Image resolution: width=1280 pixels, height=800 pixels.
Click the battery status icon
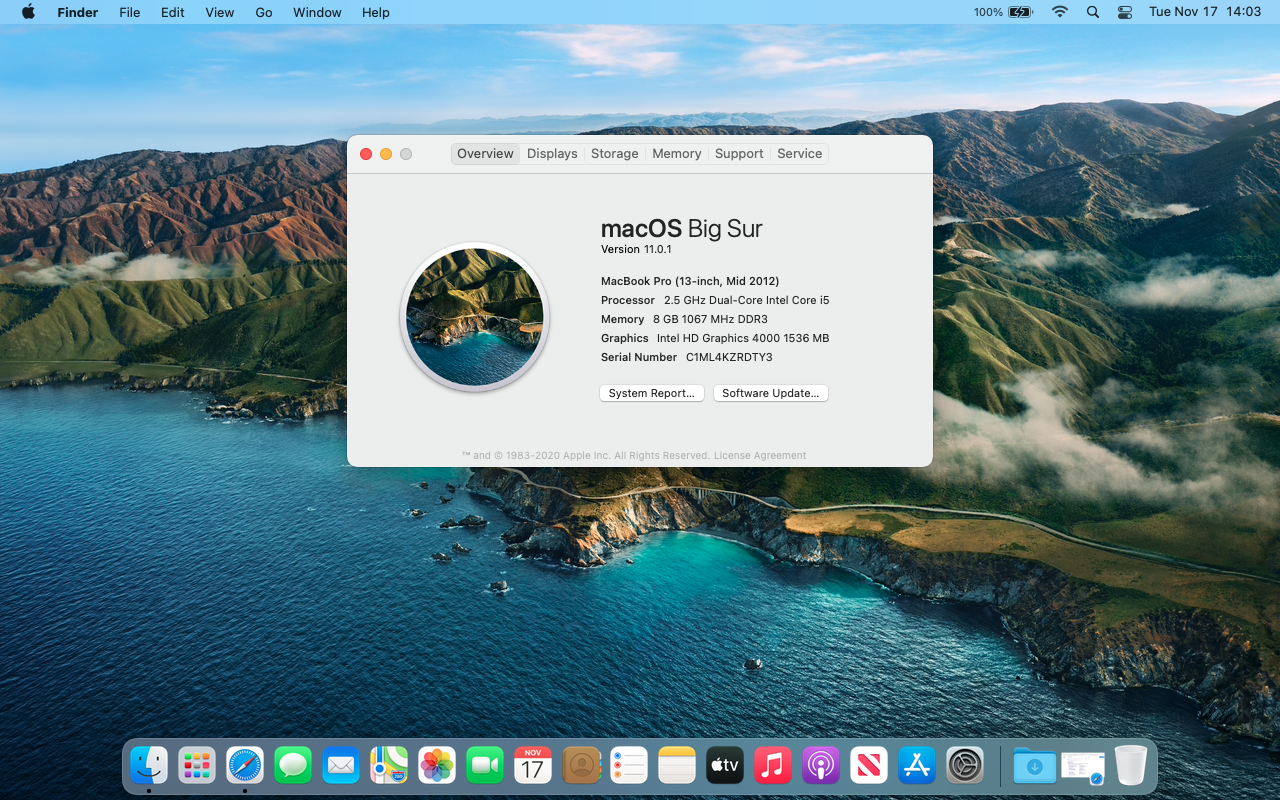1020,12
